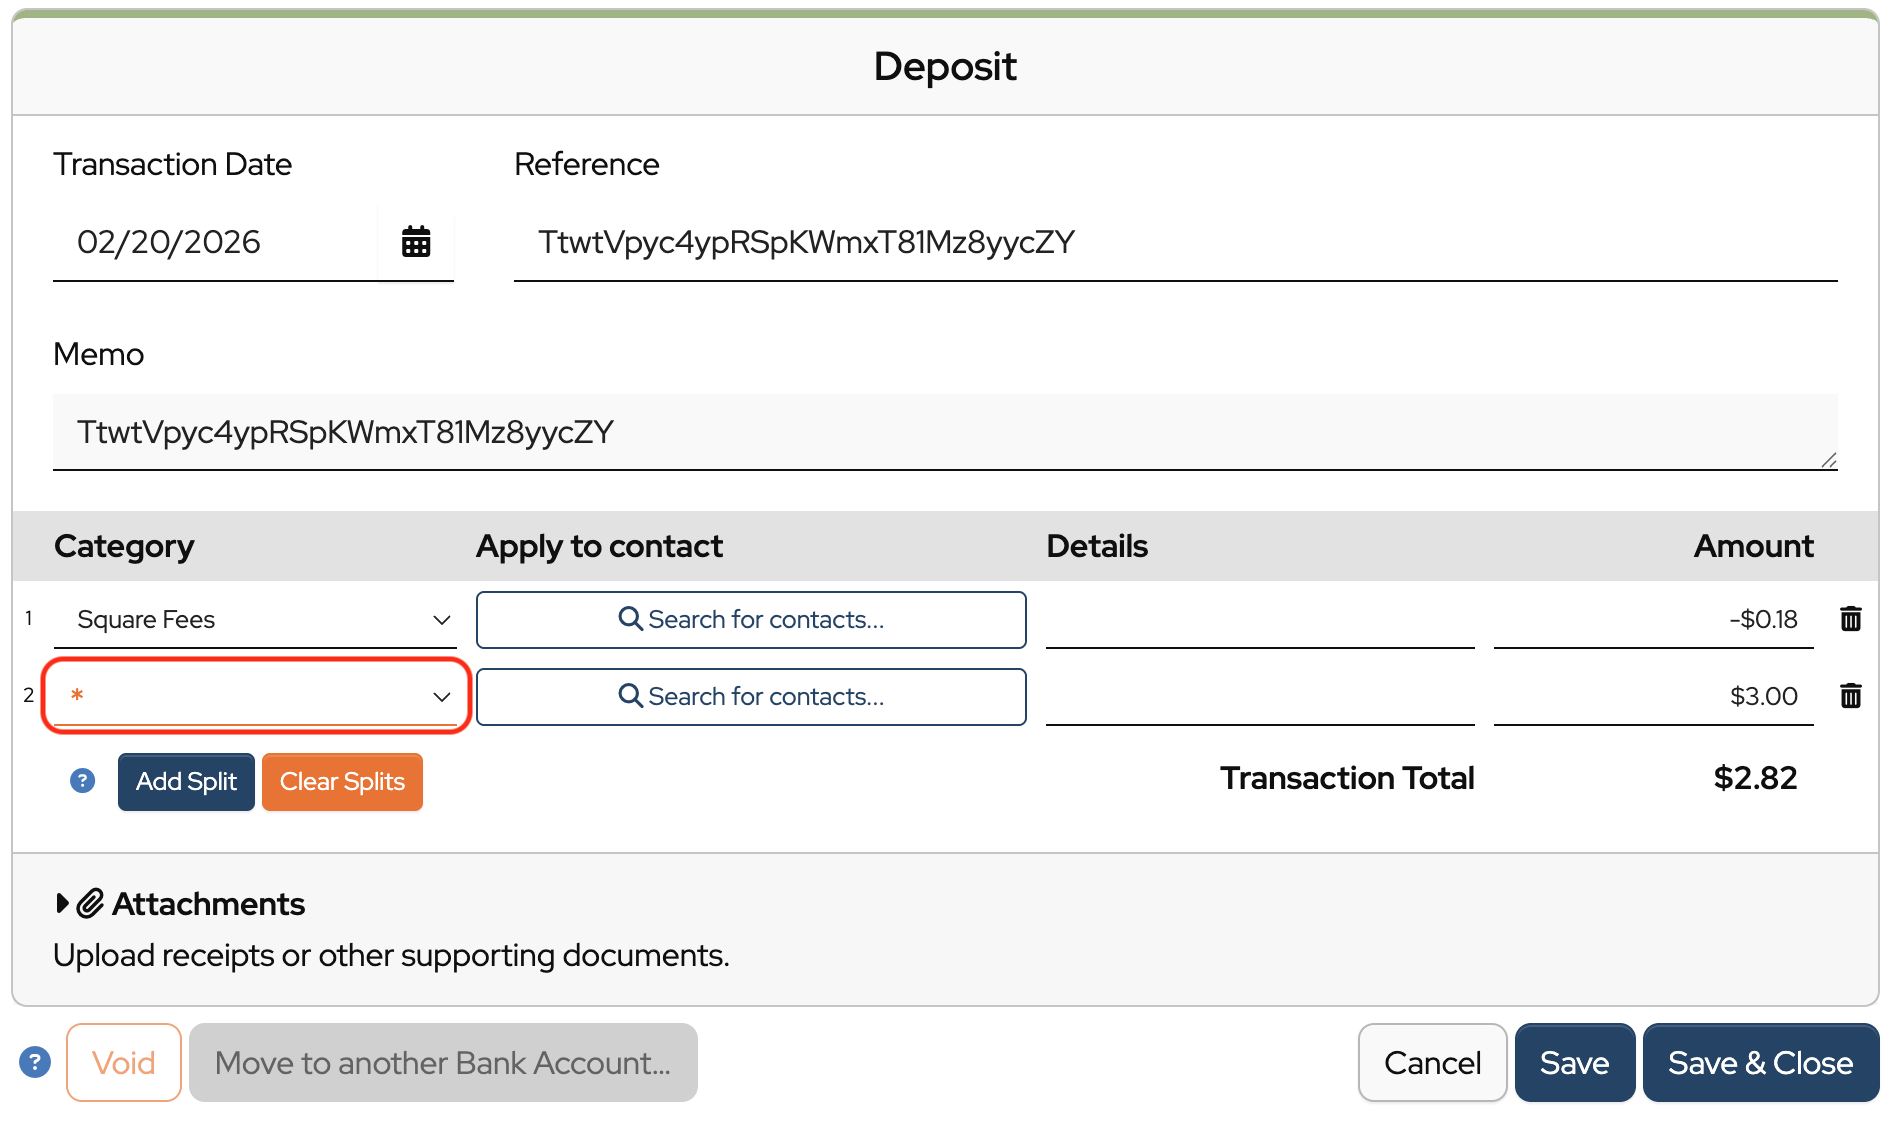
Task: Expand the Attachments section triangle
Action: (x=62, y=904)
